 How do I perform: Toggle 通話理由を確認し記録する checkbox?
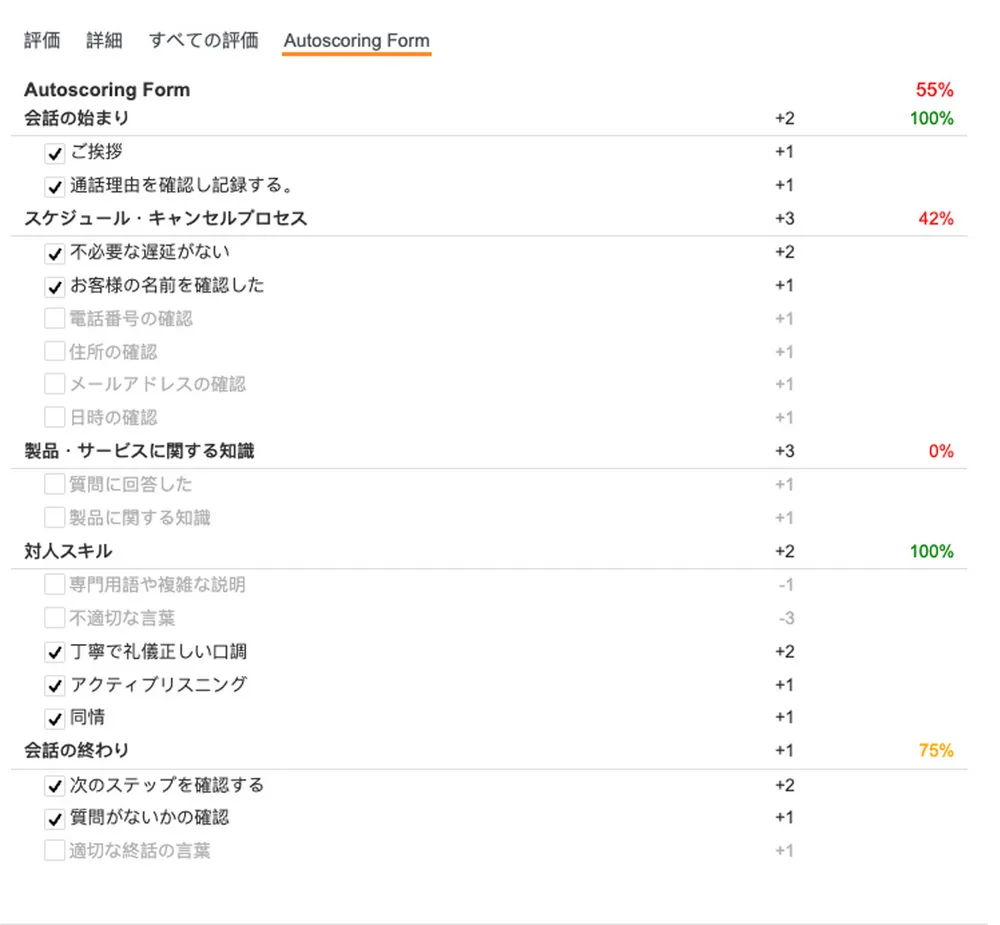[55, 186]
